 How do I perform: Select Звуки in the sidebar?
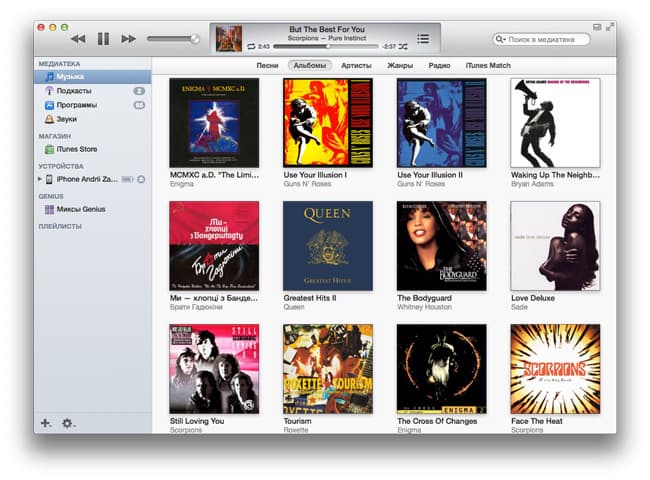coord(93,119)
